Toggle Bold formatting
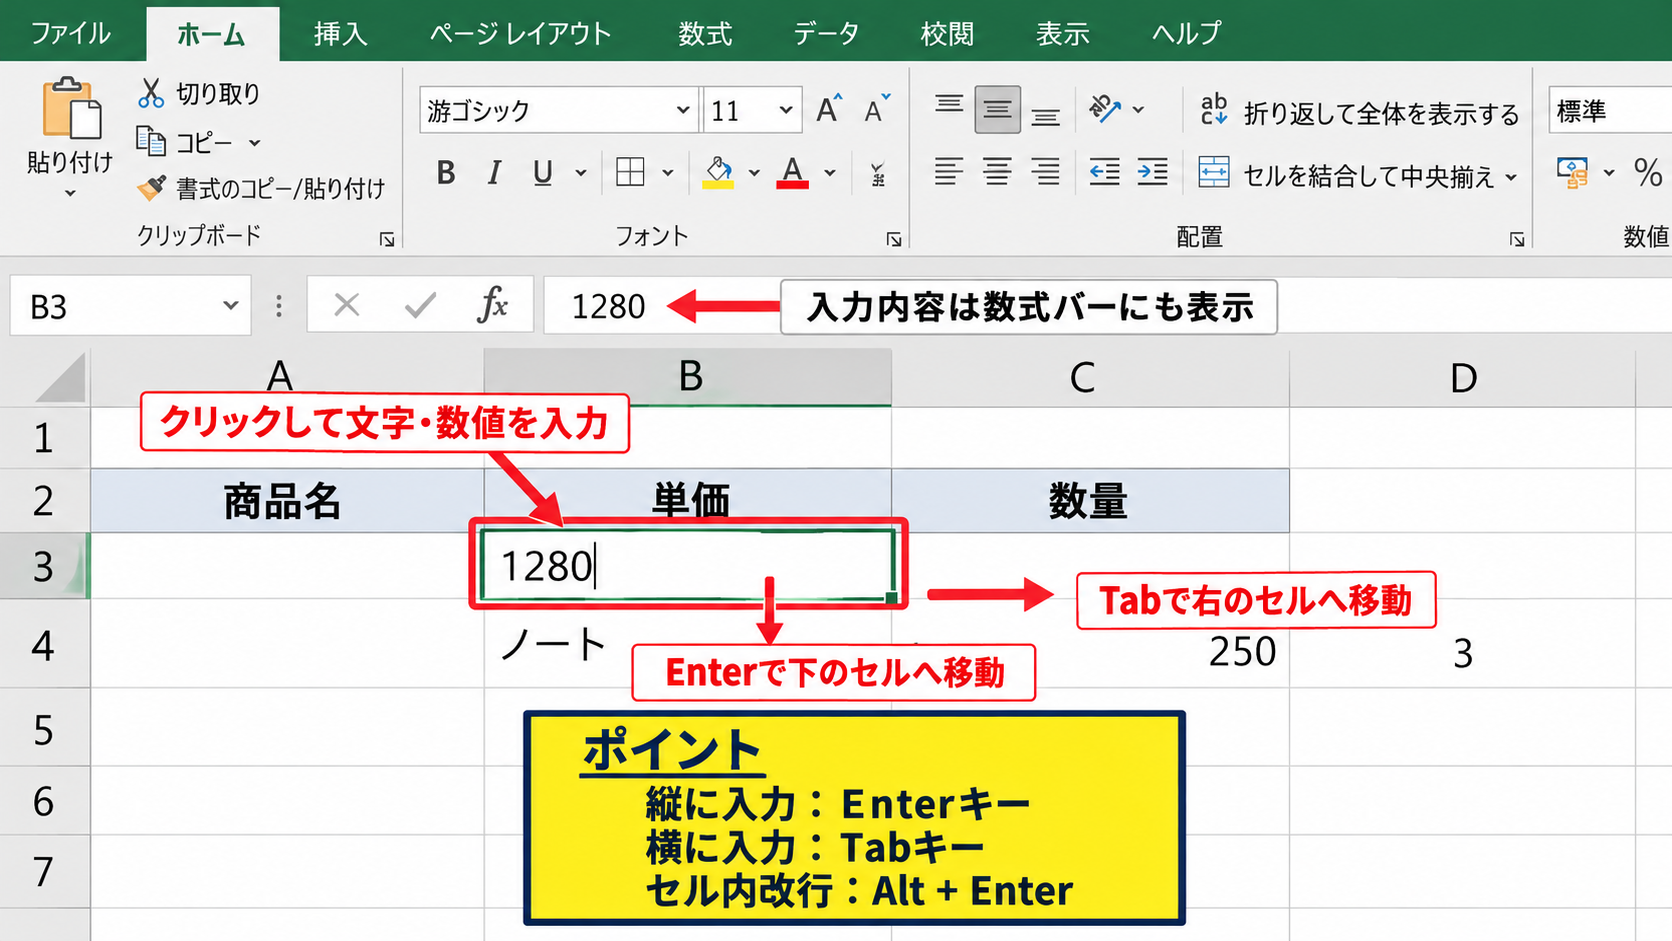The width and height of the screenshot is (1672, 941). 446,173
